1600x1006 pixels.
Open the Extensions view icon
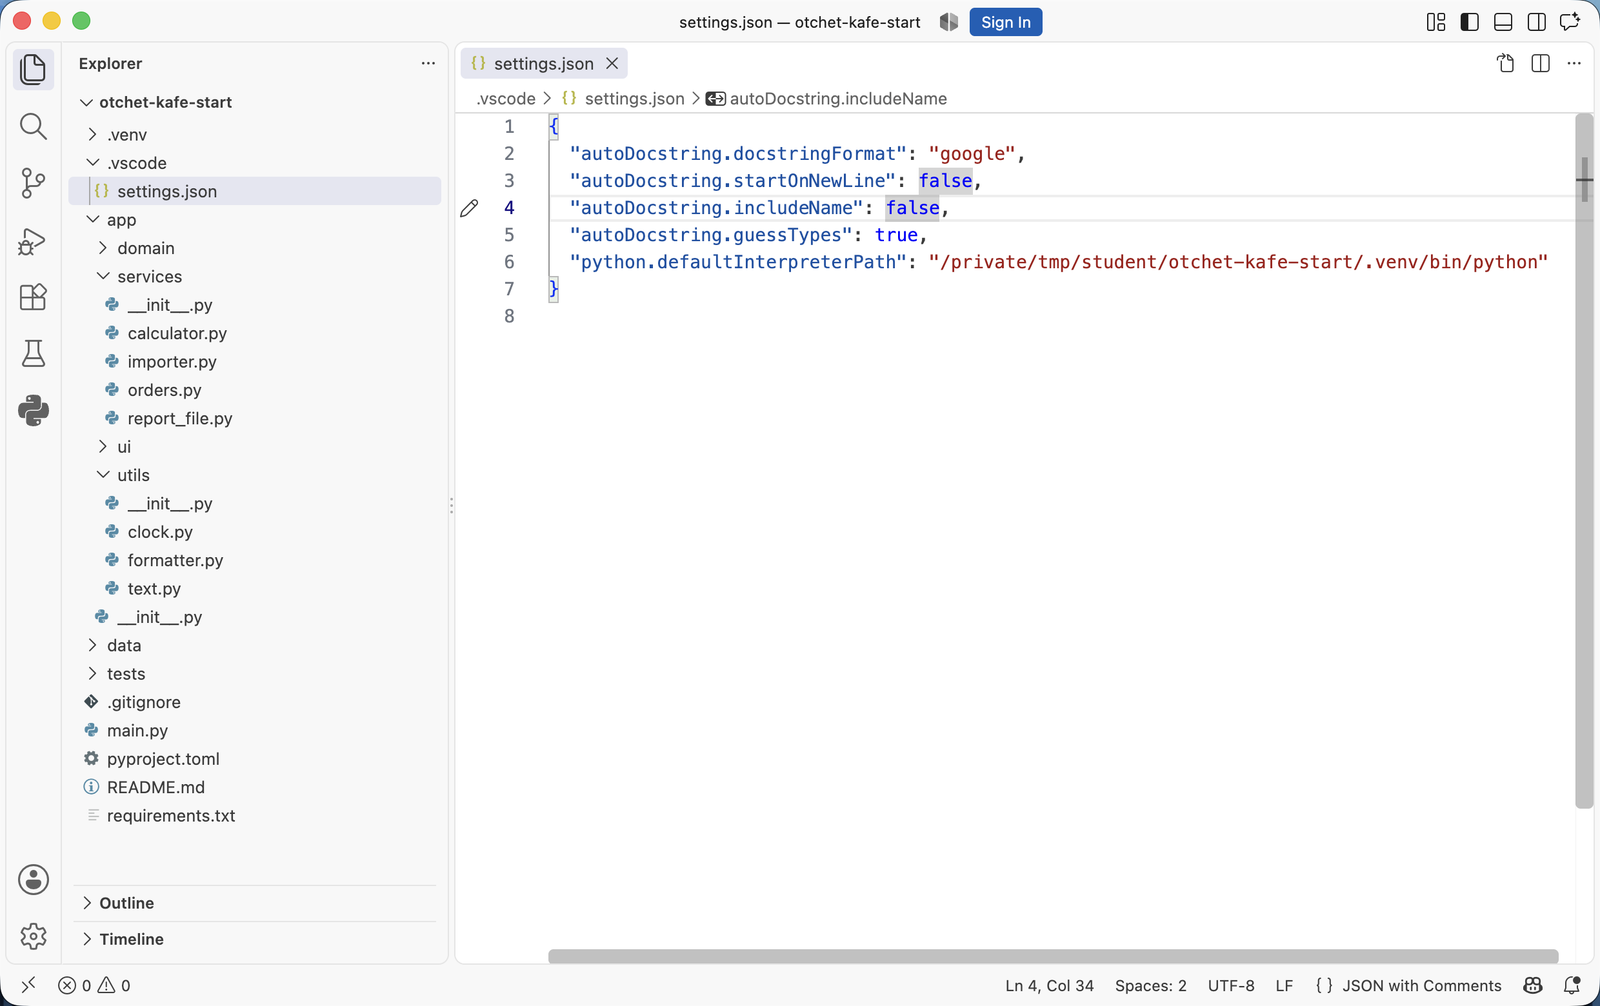coord(33,297)
